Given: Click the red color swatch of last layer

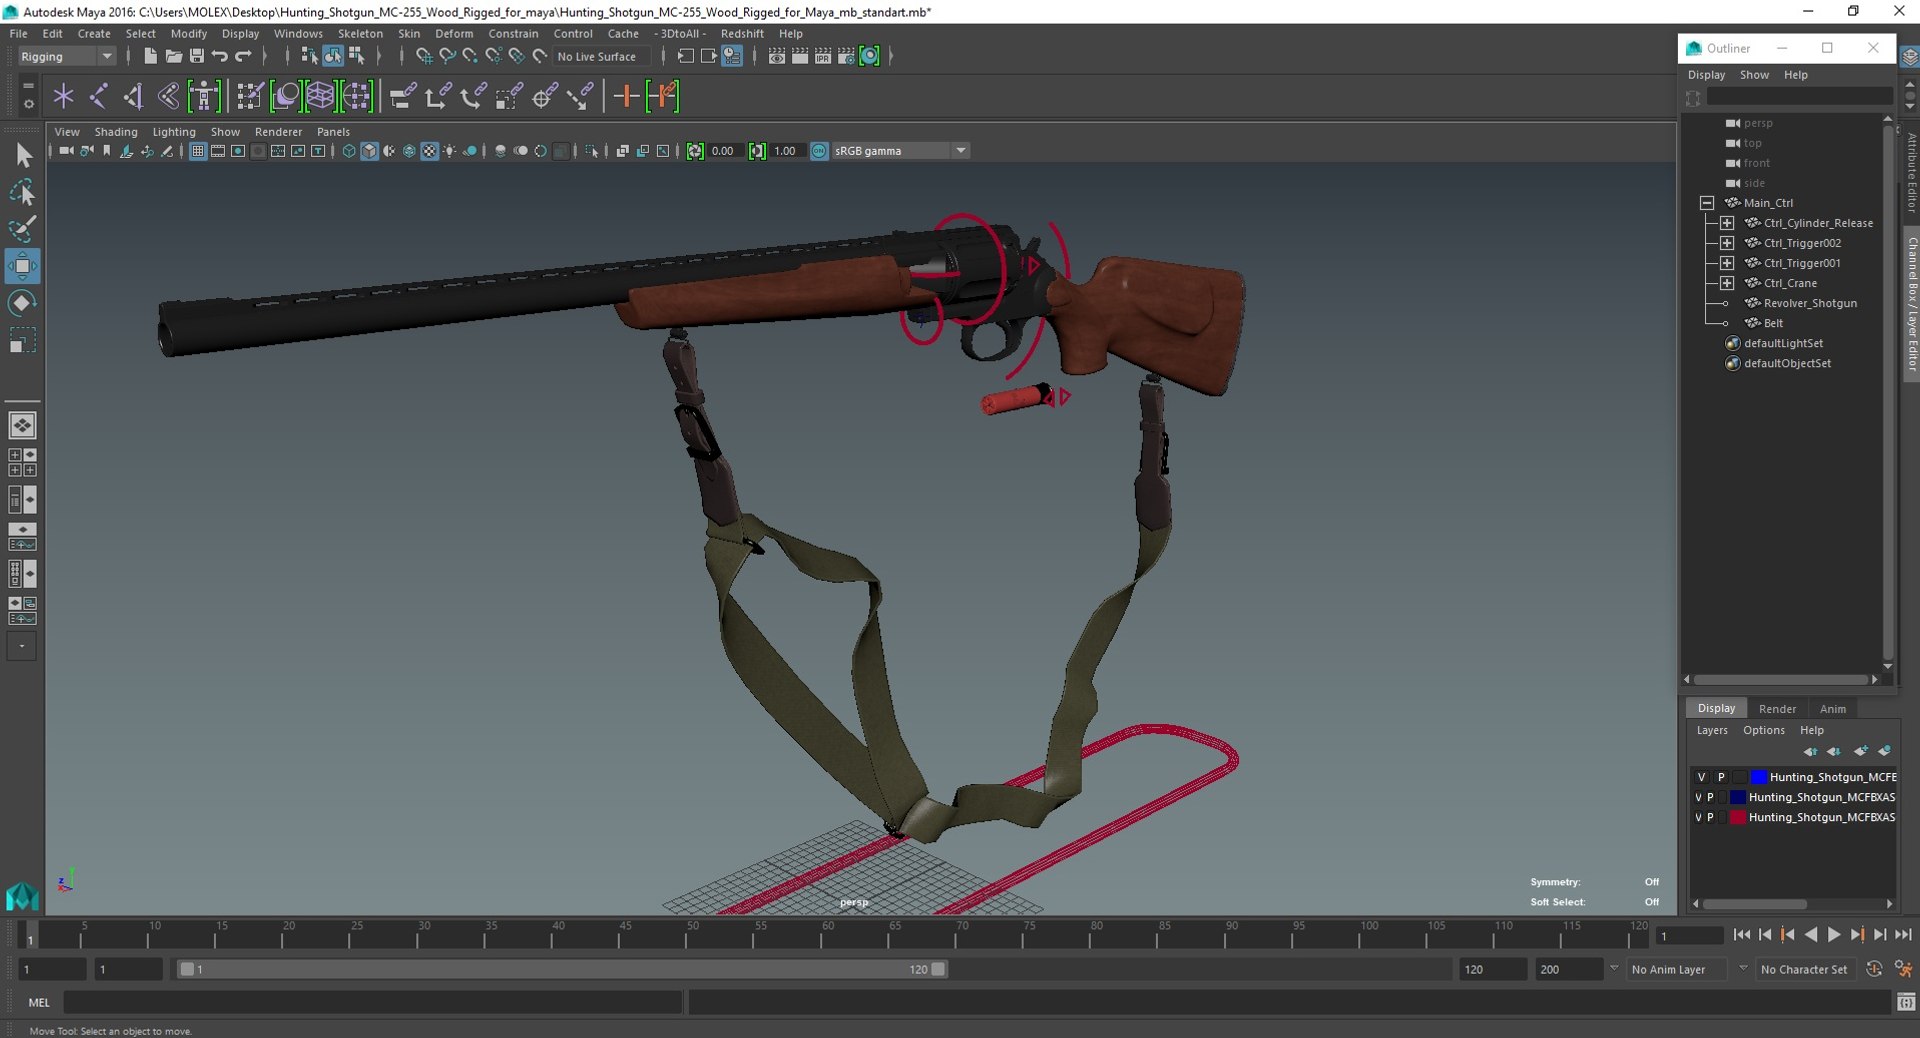Looking at the screenshot, I should tap(1738, 817).
